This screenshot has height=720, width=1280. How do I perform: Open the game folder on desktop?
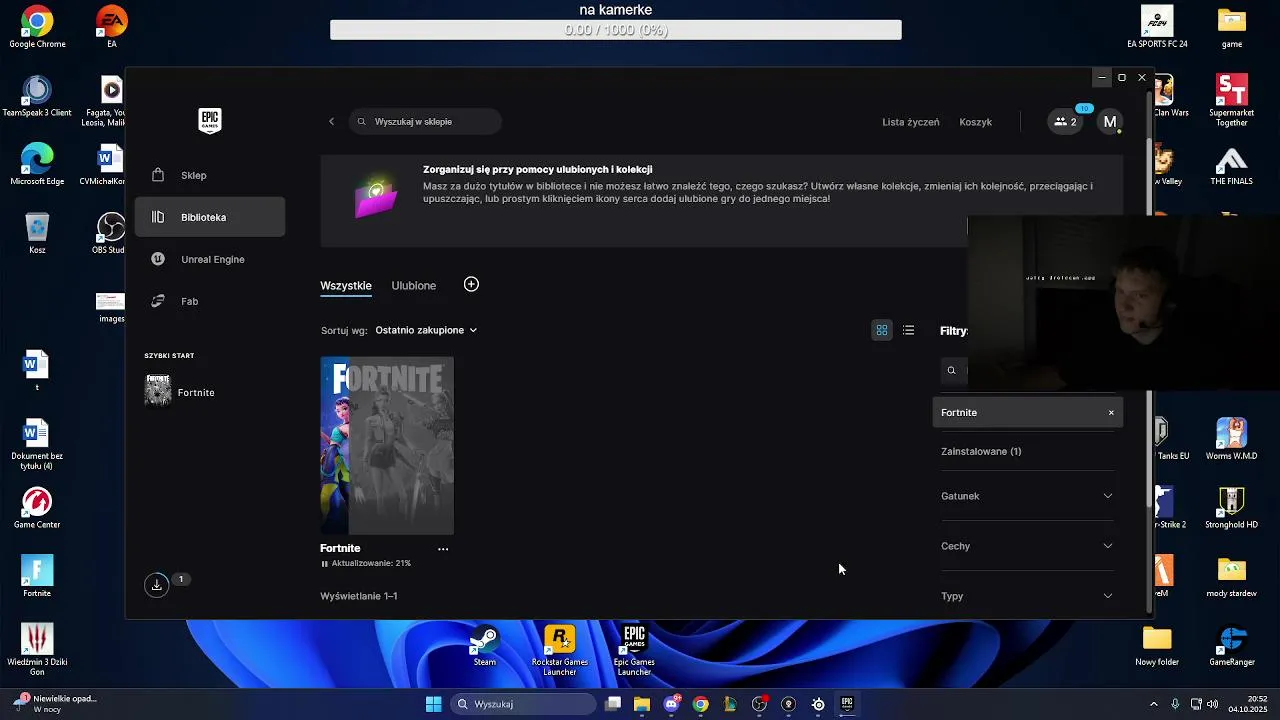1232,27
